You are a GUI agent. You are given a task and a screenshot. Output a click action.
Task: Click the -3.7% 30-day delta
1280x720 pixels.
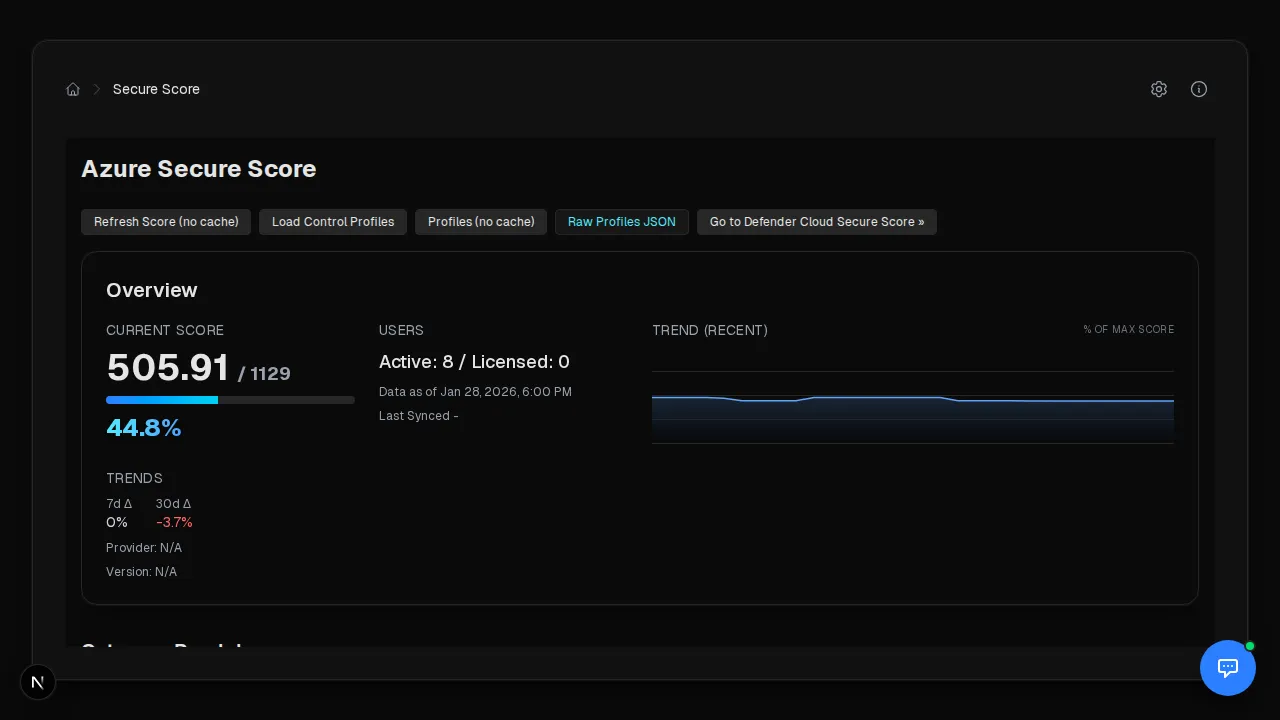point(174,522)
